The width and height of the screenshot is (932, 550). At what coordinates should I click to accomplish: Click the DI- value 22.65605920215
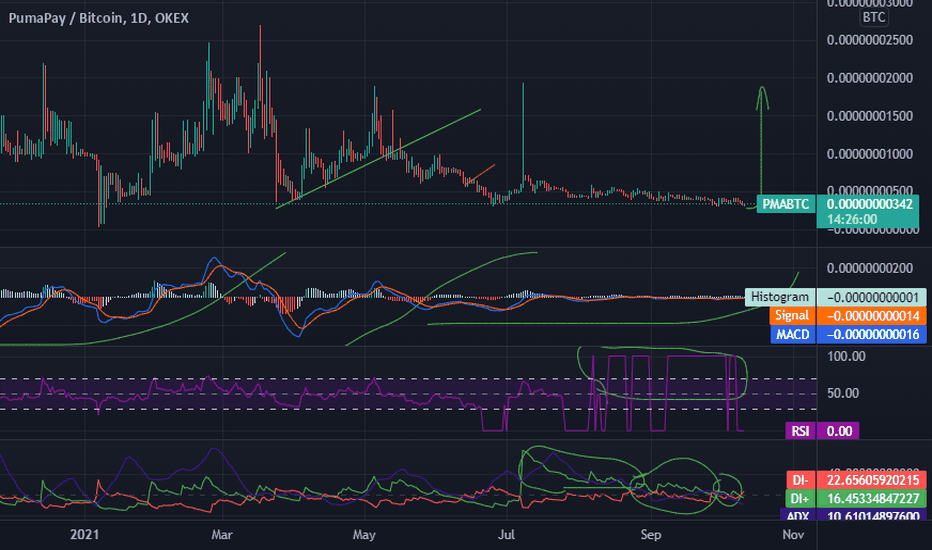[873, 480]
